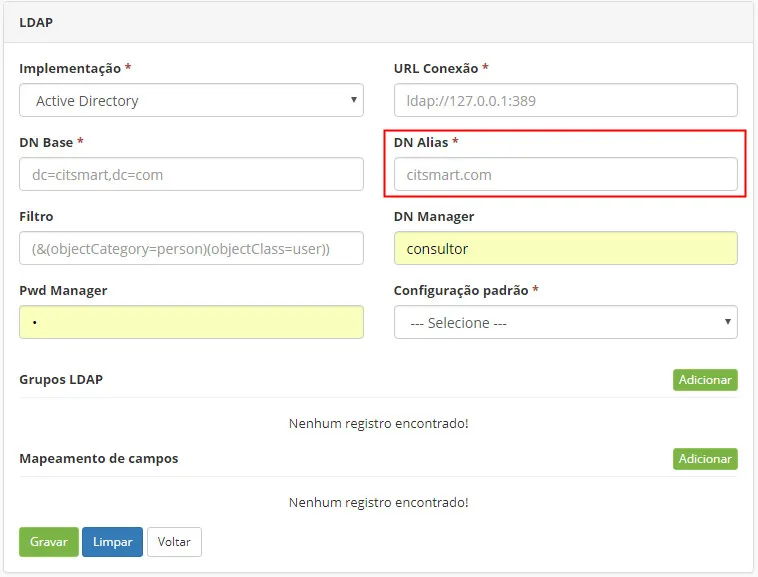
Task: Click the Filtro input field
Action: pos(191,248)
